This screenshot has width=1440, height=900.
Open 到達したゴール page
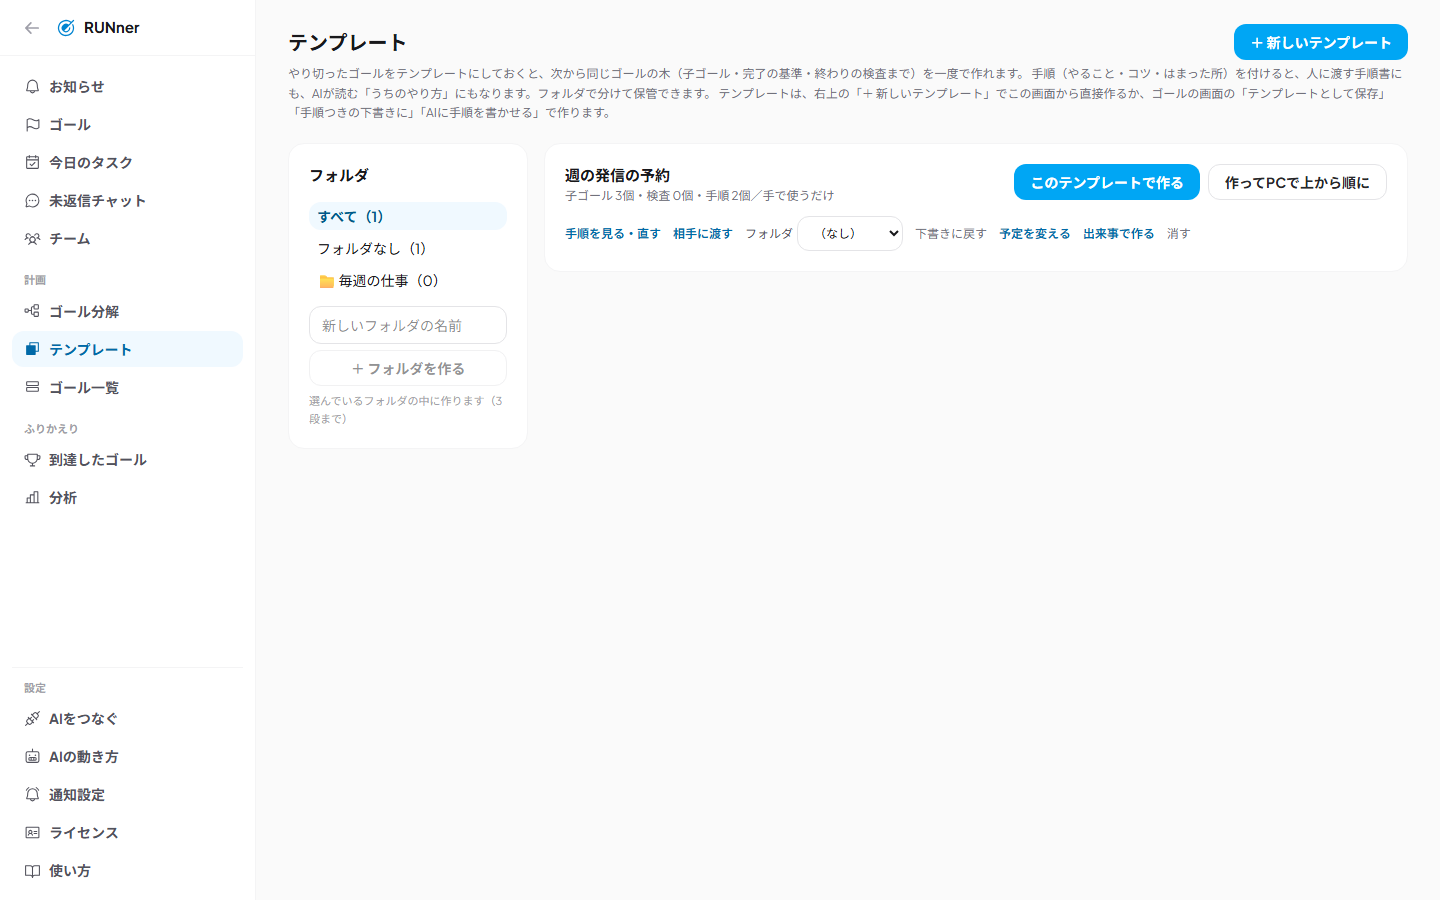(127, 460)
